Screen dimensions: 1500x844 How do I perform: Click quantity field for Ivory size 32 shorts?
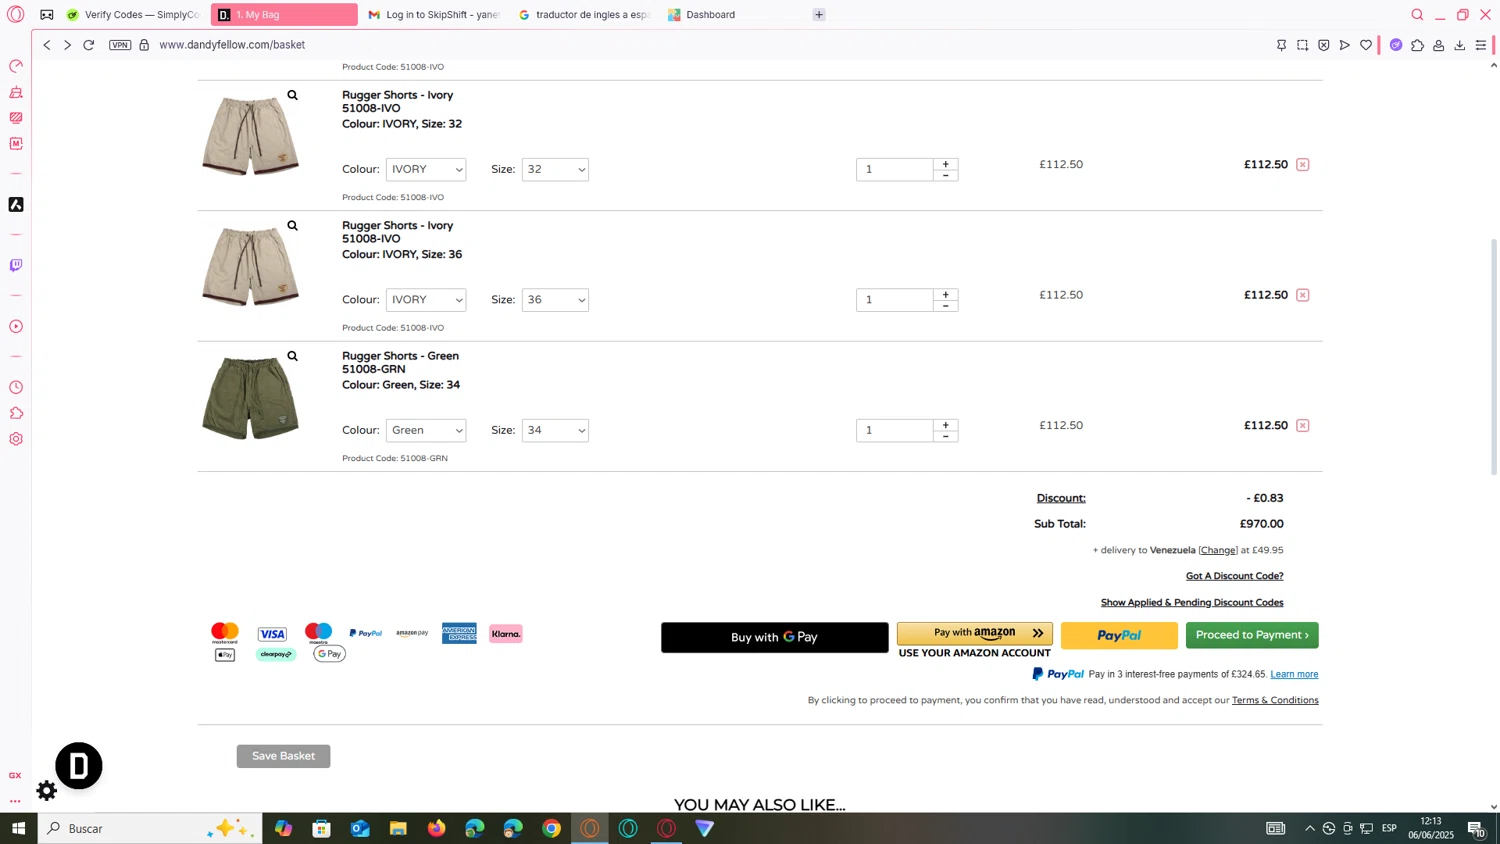point(895,169)
